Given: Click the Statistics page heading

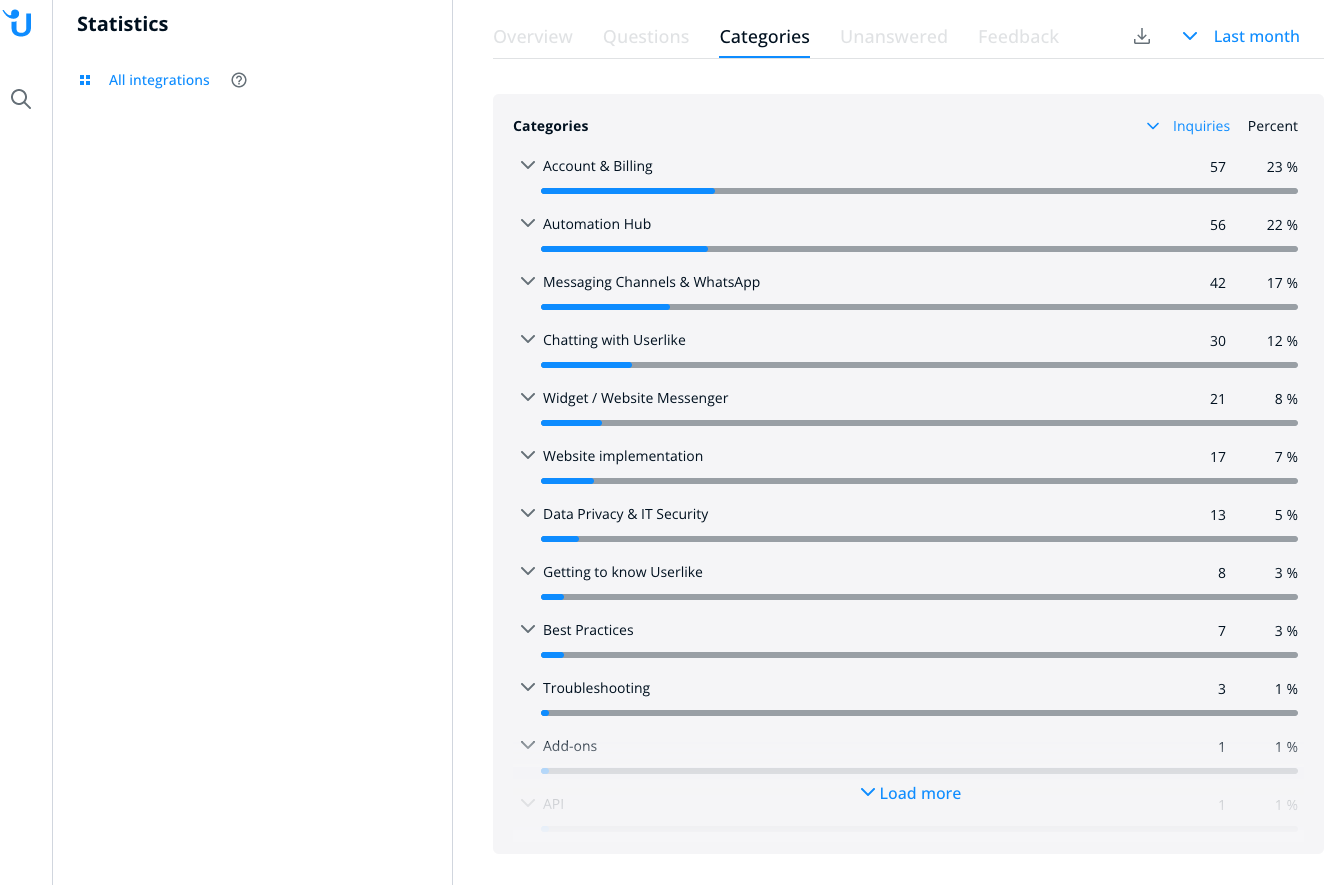Looking at the screenshot, I should [x=123, y=24].
